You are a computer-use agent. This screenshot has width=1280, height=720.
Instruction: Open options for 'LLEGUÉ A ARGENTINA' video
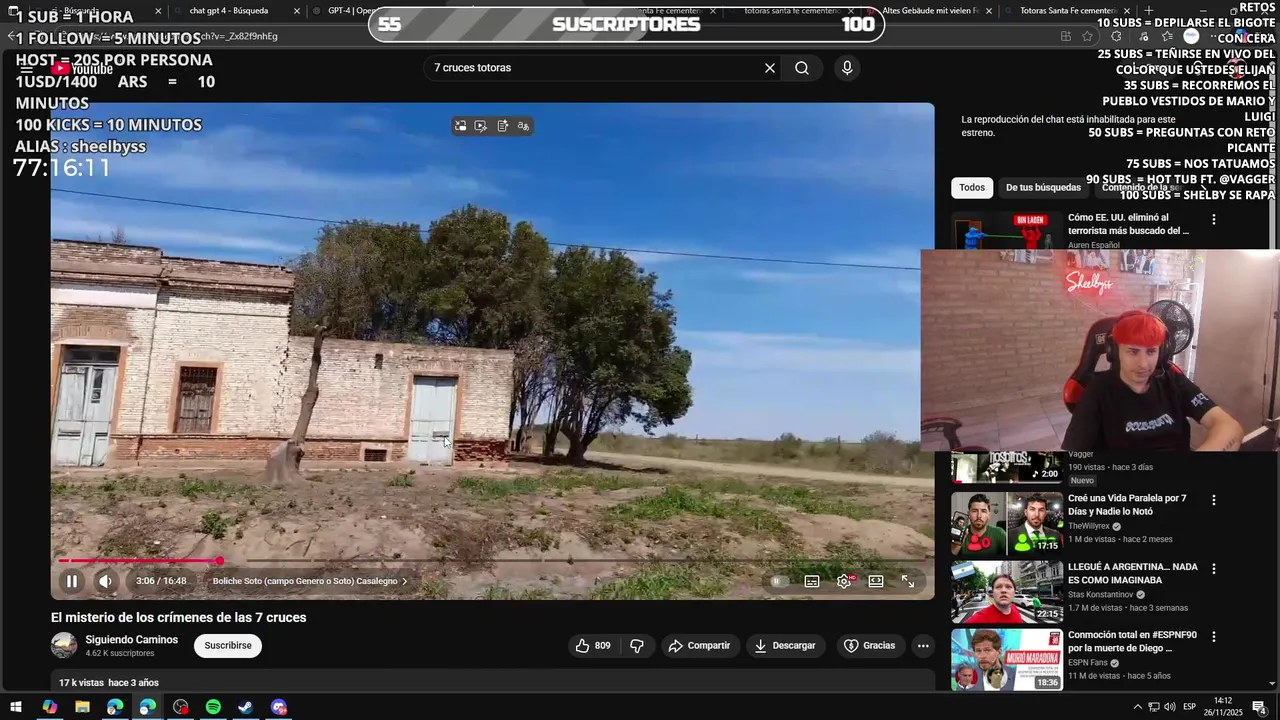[x=1214, y=569]
